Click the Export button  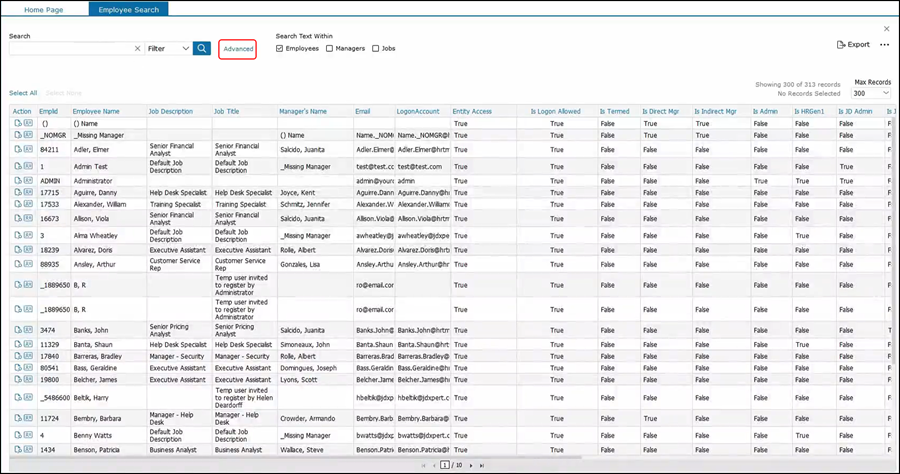[853, 45]
